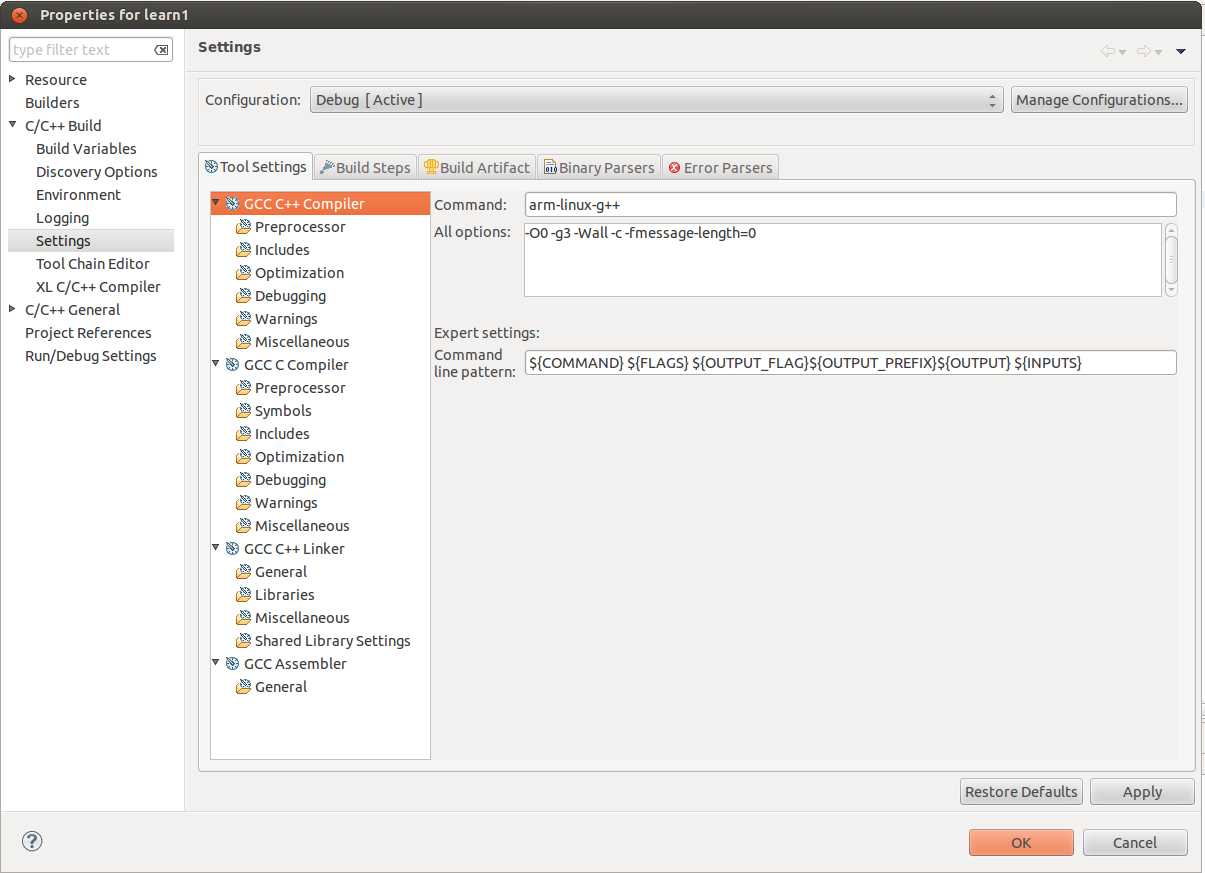Click the Shared Library Settings icon

coord(243,641)
